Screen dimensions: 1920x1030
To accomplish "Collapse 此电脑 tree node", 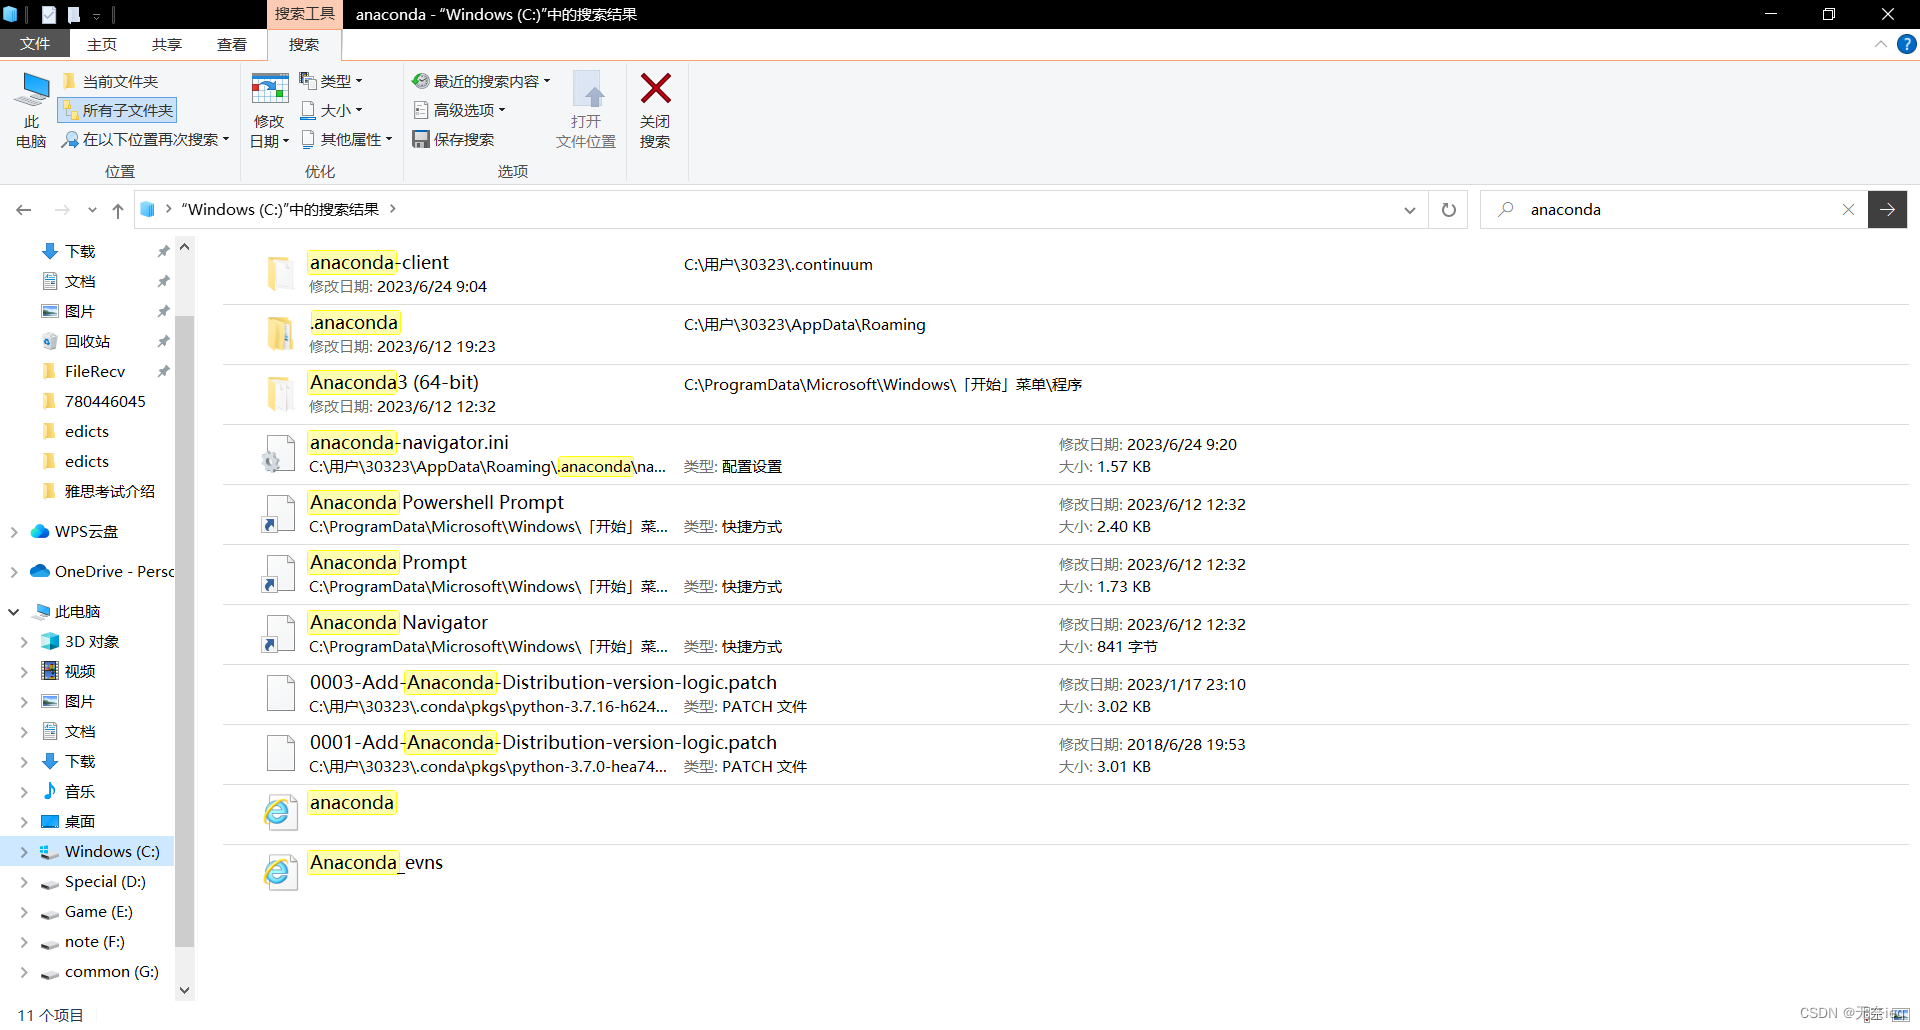I will (14, 612).
